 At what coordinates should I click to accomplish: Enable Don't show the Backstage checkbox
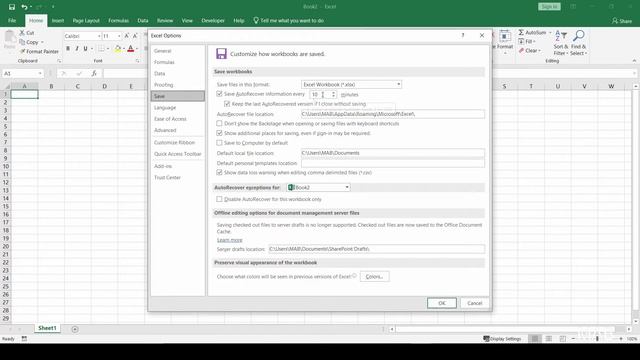219,123
